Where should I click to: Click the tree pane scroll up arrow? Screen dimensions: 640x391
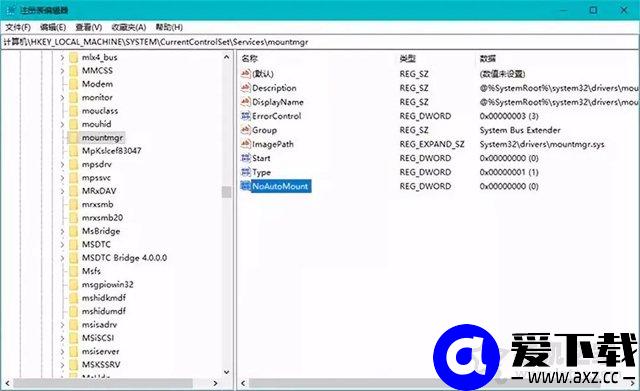(227, 58)
